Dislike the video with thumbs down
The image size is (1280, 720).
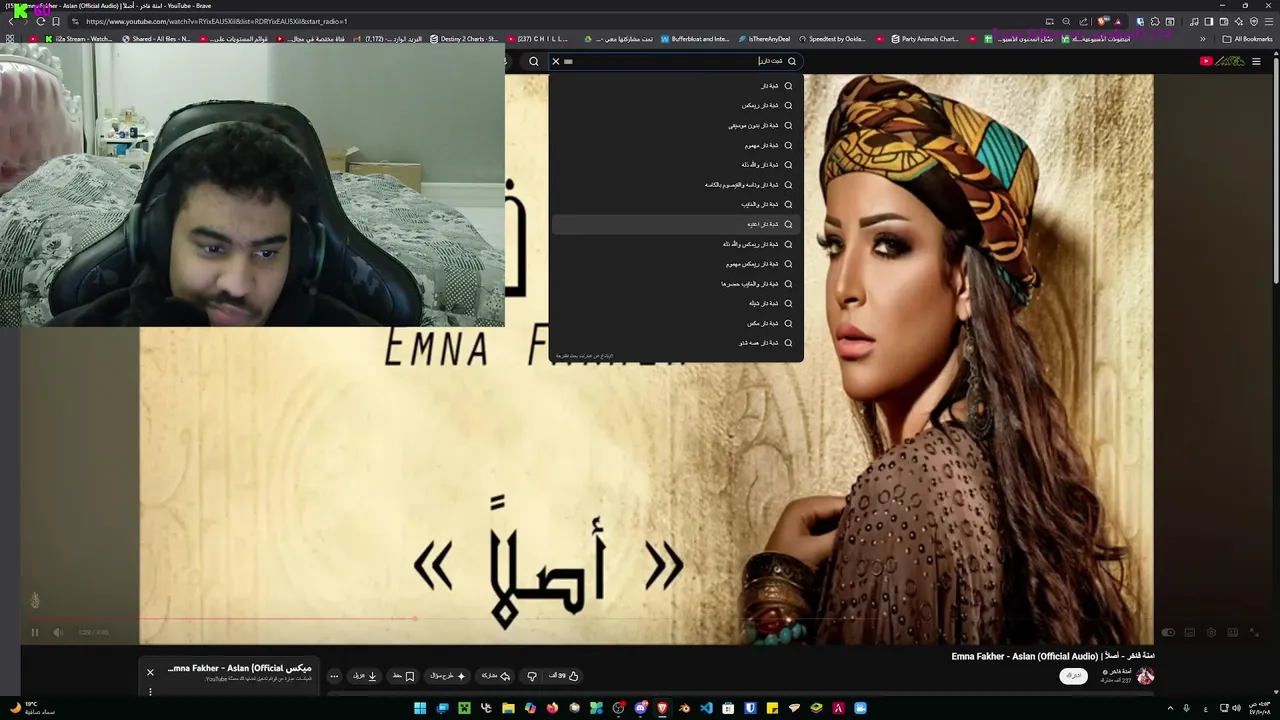point(532,676)
